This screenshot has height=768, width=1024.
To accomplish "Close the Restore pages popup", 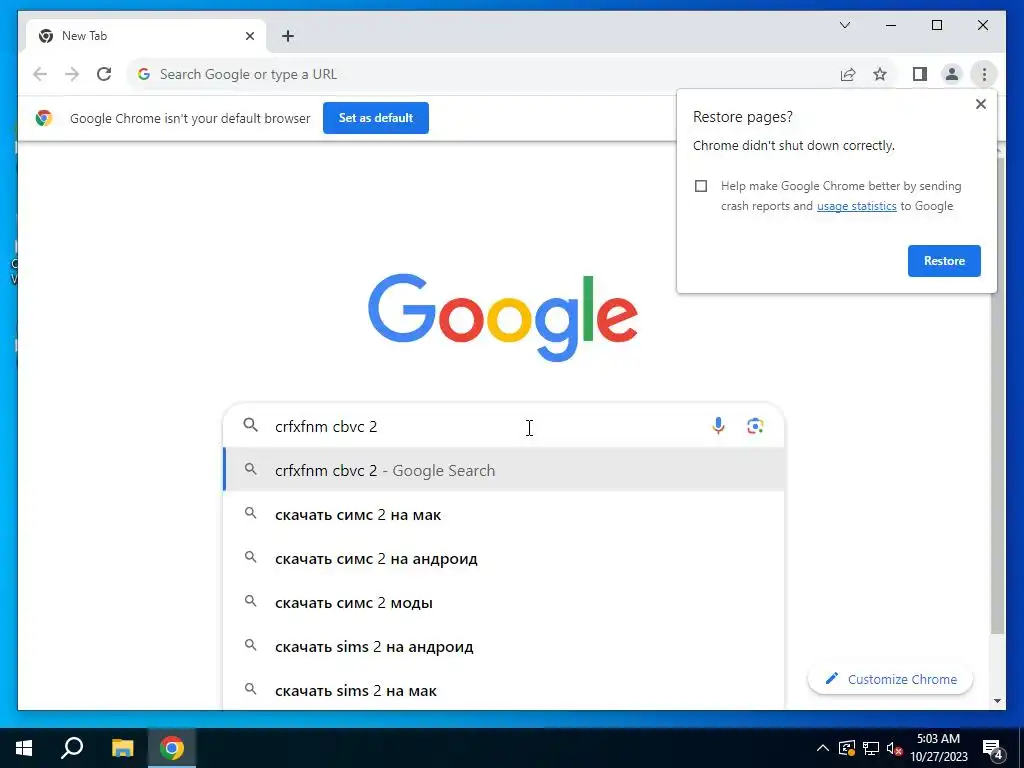I will click(x=980, y=104).
